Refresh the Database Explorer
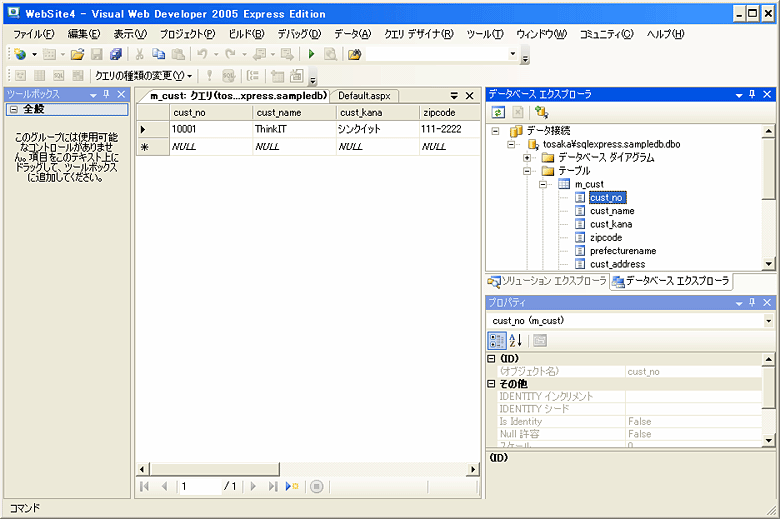This screenshot has height=519, width=780. point(498,113)
